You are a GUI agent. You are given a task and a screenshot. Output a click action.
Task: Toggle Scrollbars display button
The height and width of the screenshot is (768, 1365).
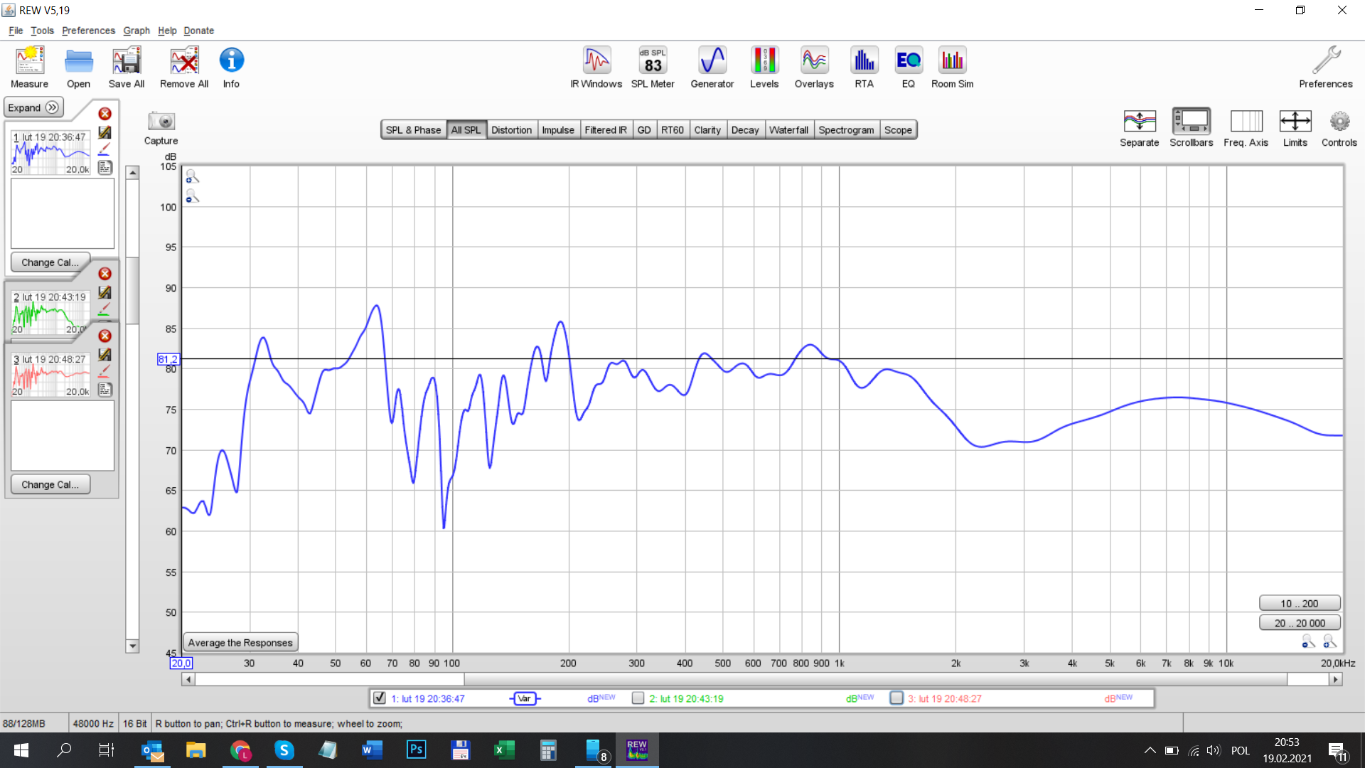coord(1191,121)
